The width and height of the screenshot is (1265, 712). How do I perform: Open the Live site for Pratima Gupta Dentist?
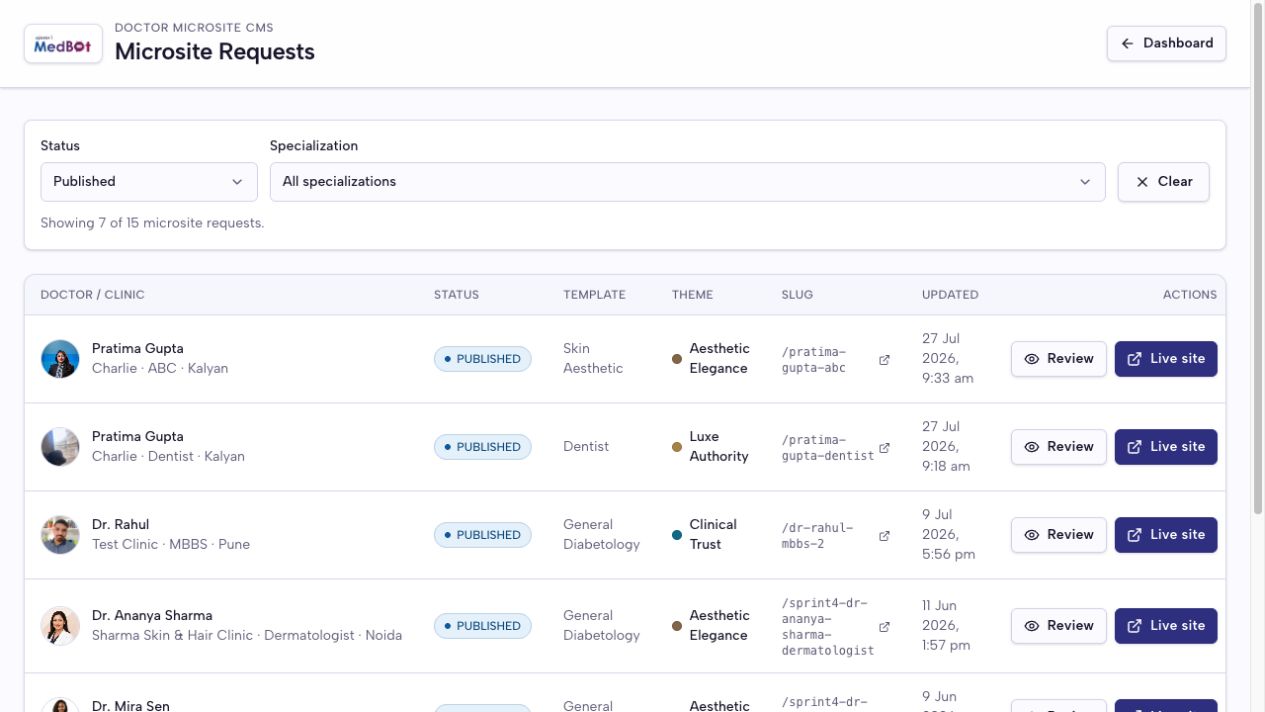tap(1166, 447)
